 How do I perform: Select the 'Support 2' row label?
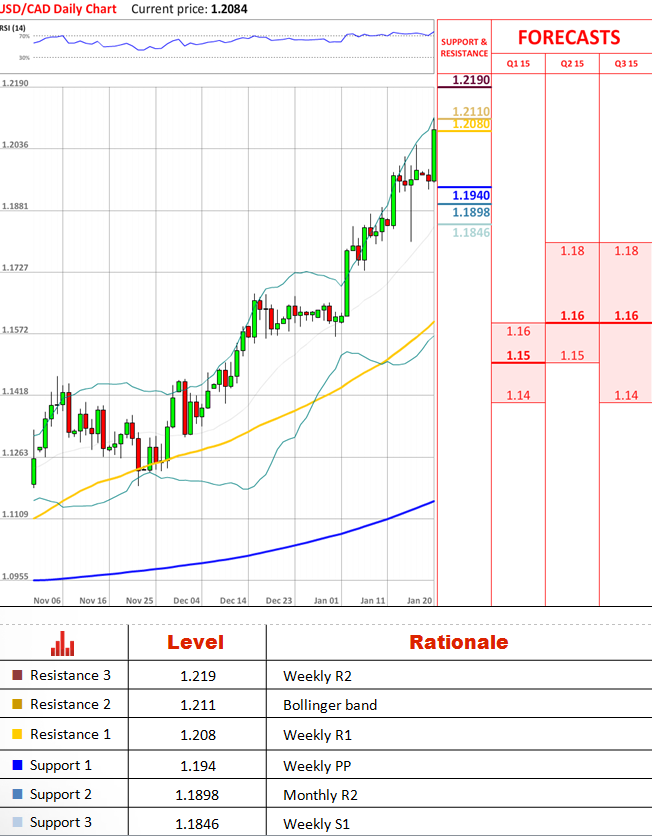61,794
